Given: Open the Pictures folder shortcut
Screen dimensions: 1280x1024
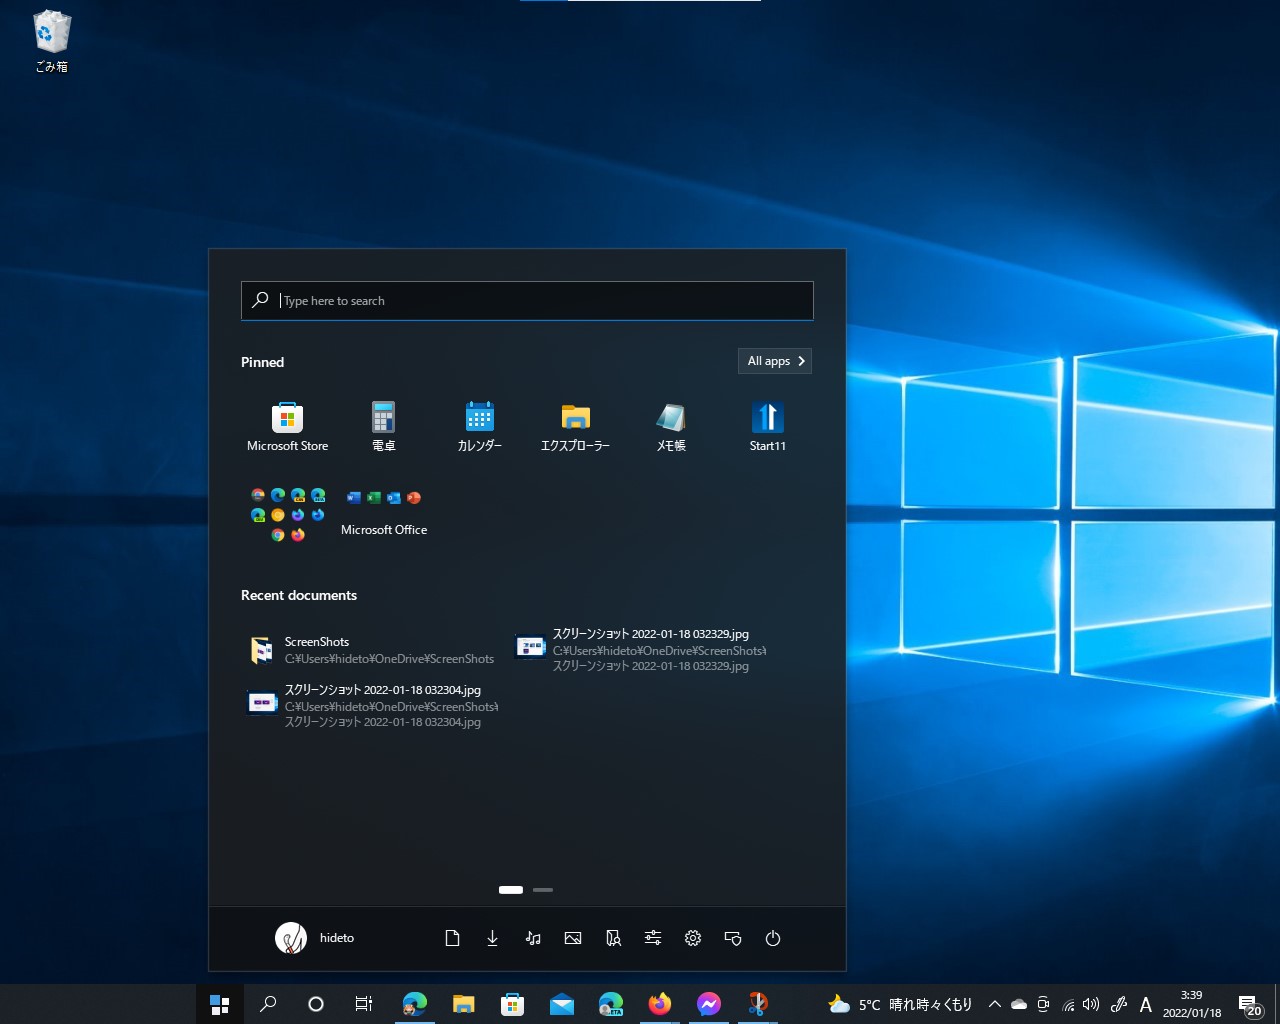Looking at the screenshot, I should pos(573,938).
